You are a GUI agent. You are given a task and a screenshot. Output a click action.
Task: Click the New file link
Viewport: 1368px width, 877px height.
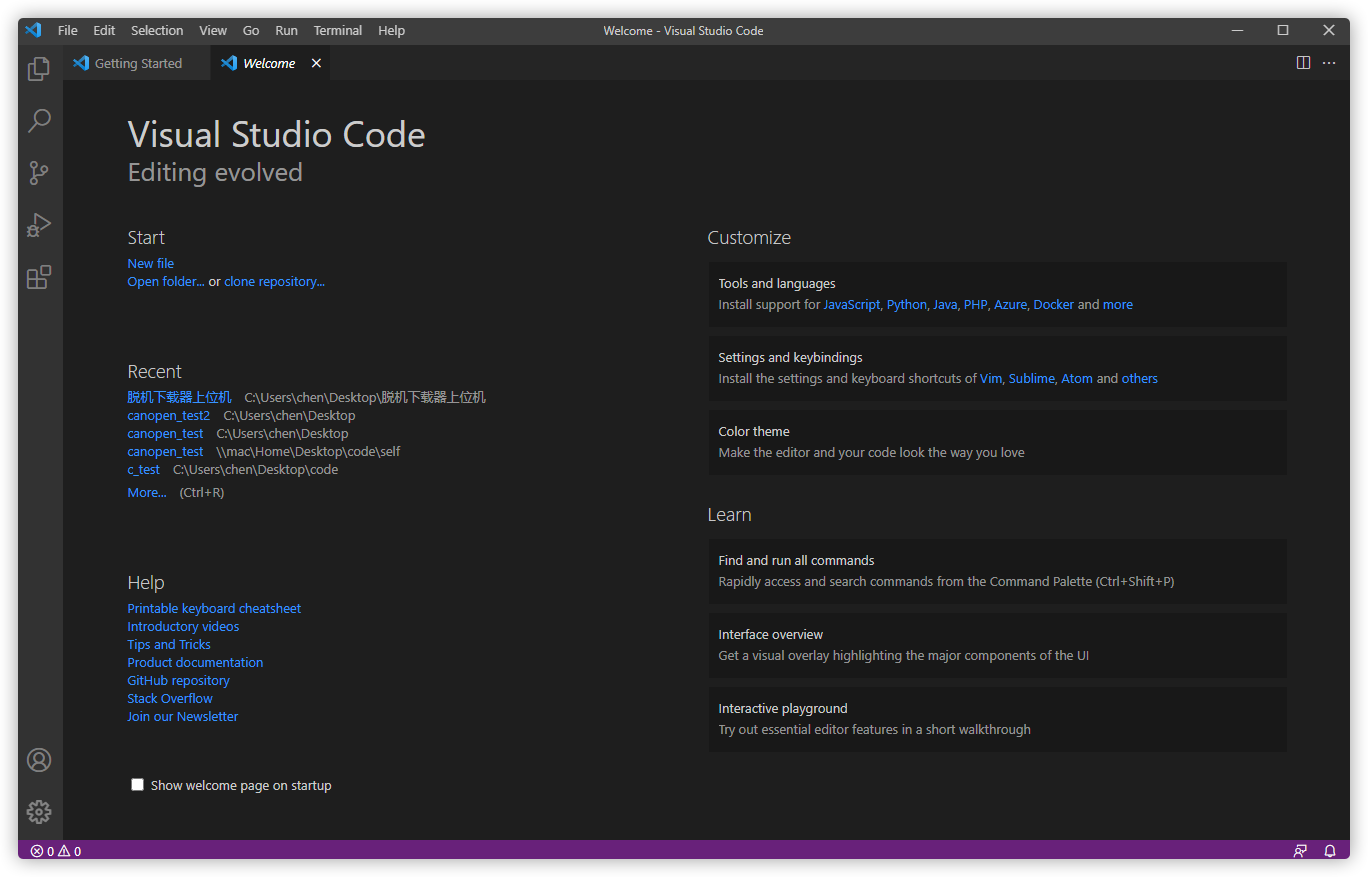[x=151, y=264]
